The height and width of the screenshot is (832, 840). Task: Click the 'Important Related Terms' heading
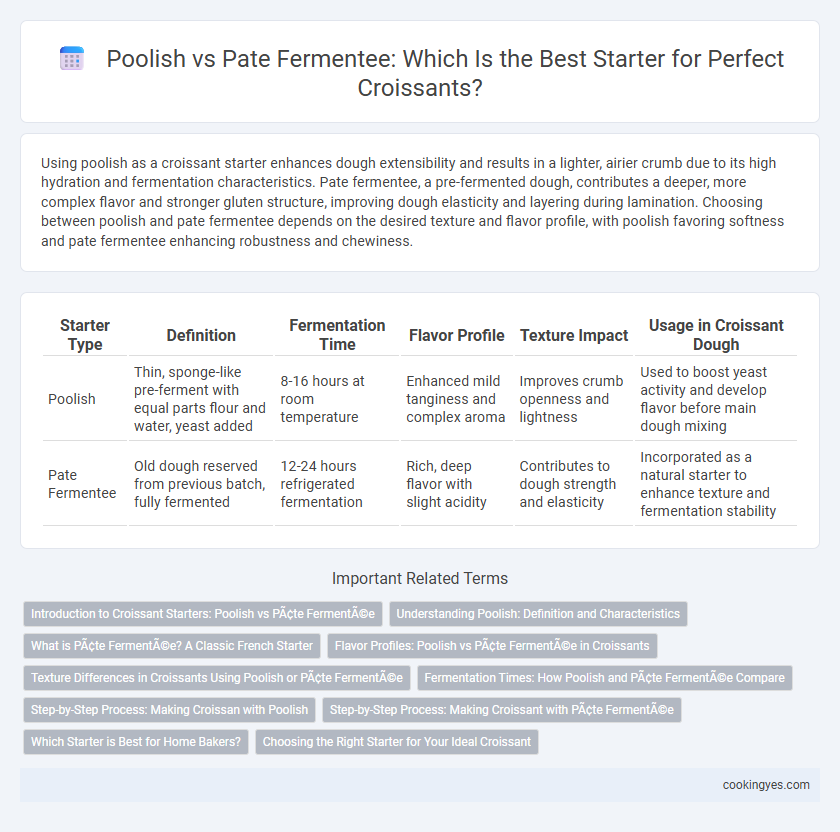(x=420, y=579)
